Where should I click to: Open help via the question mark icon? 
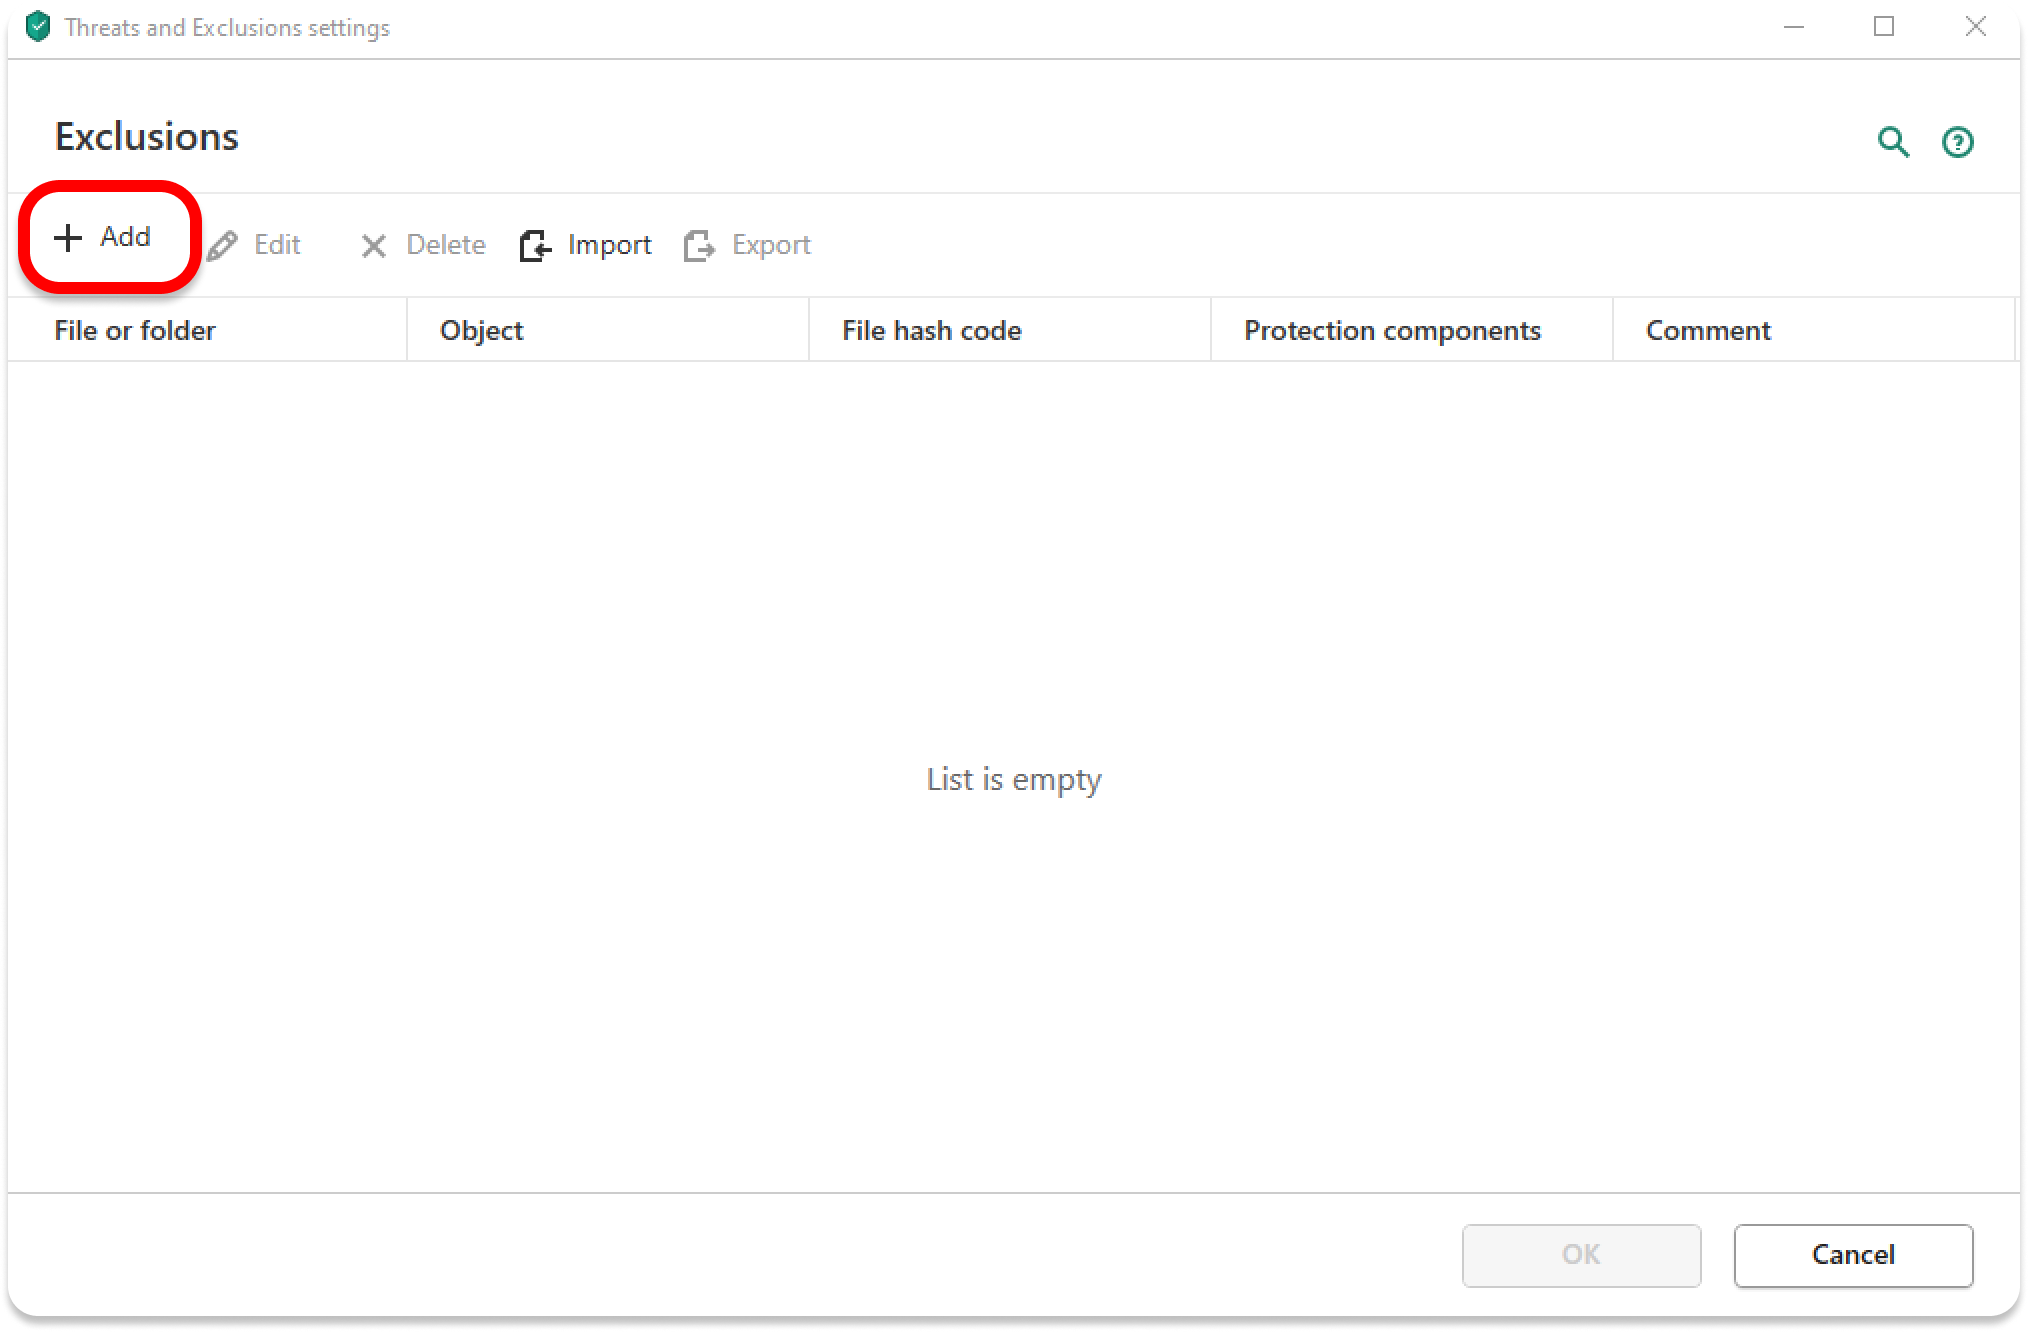tap(1957, 142)
